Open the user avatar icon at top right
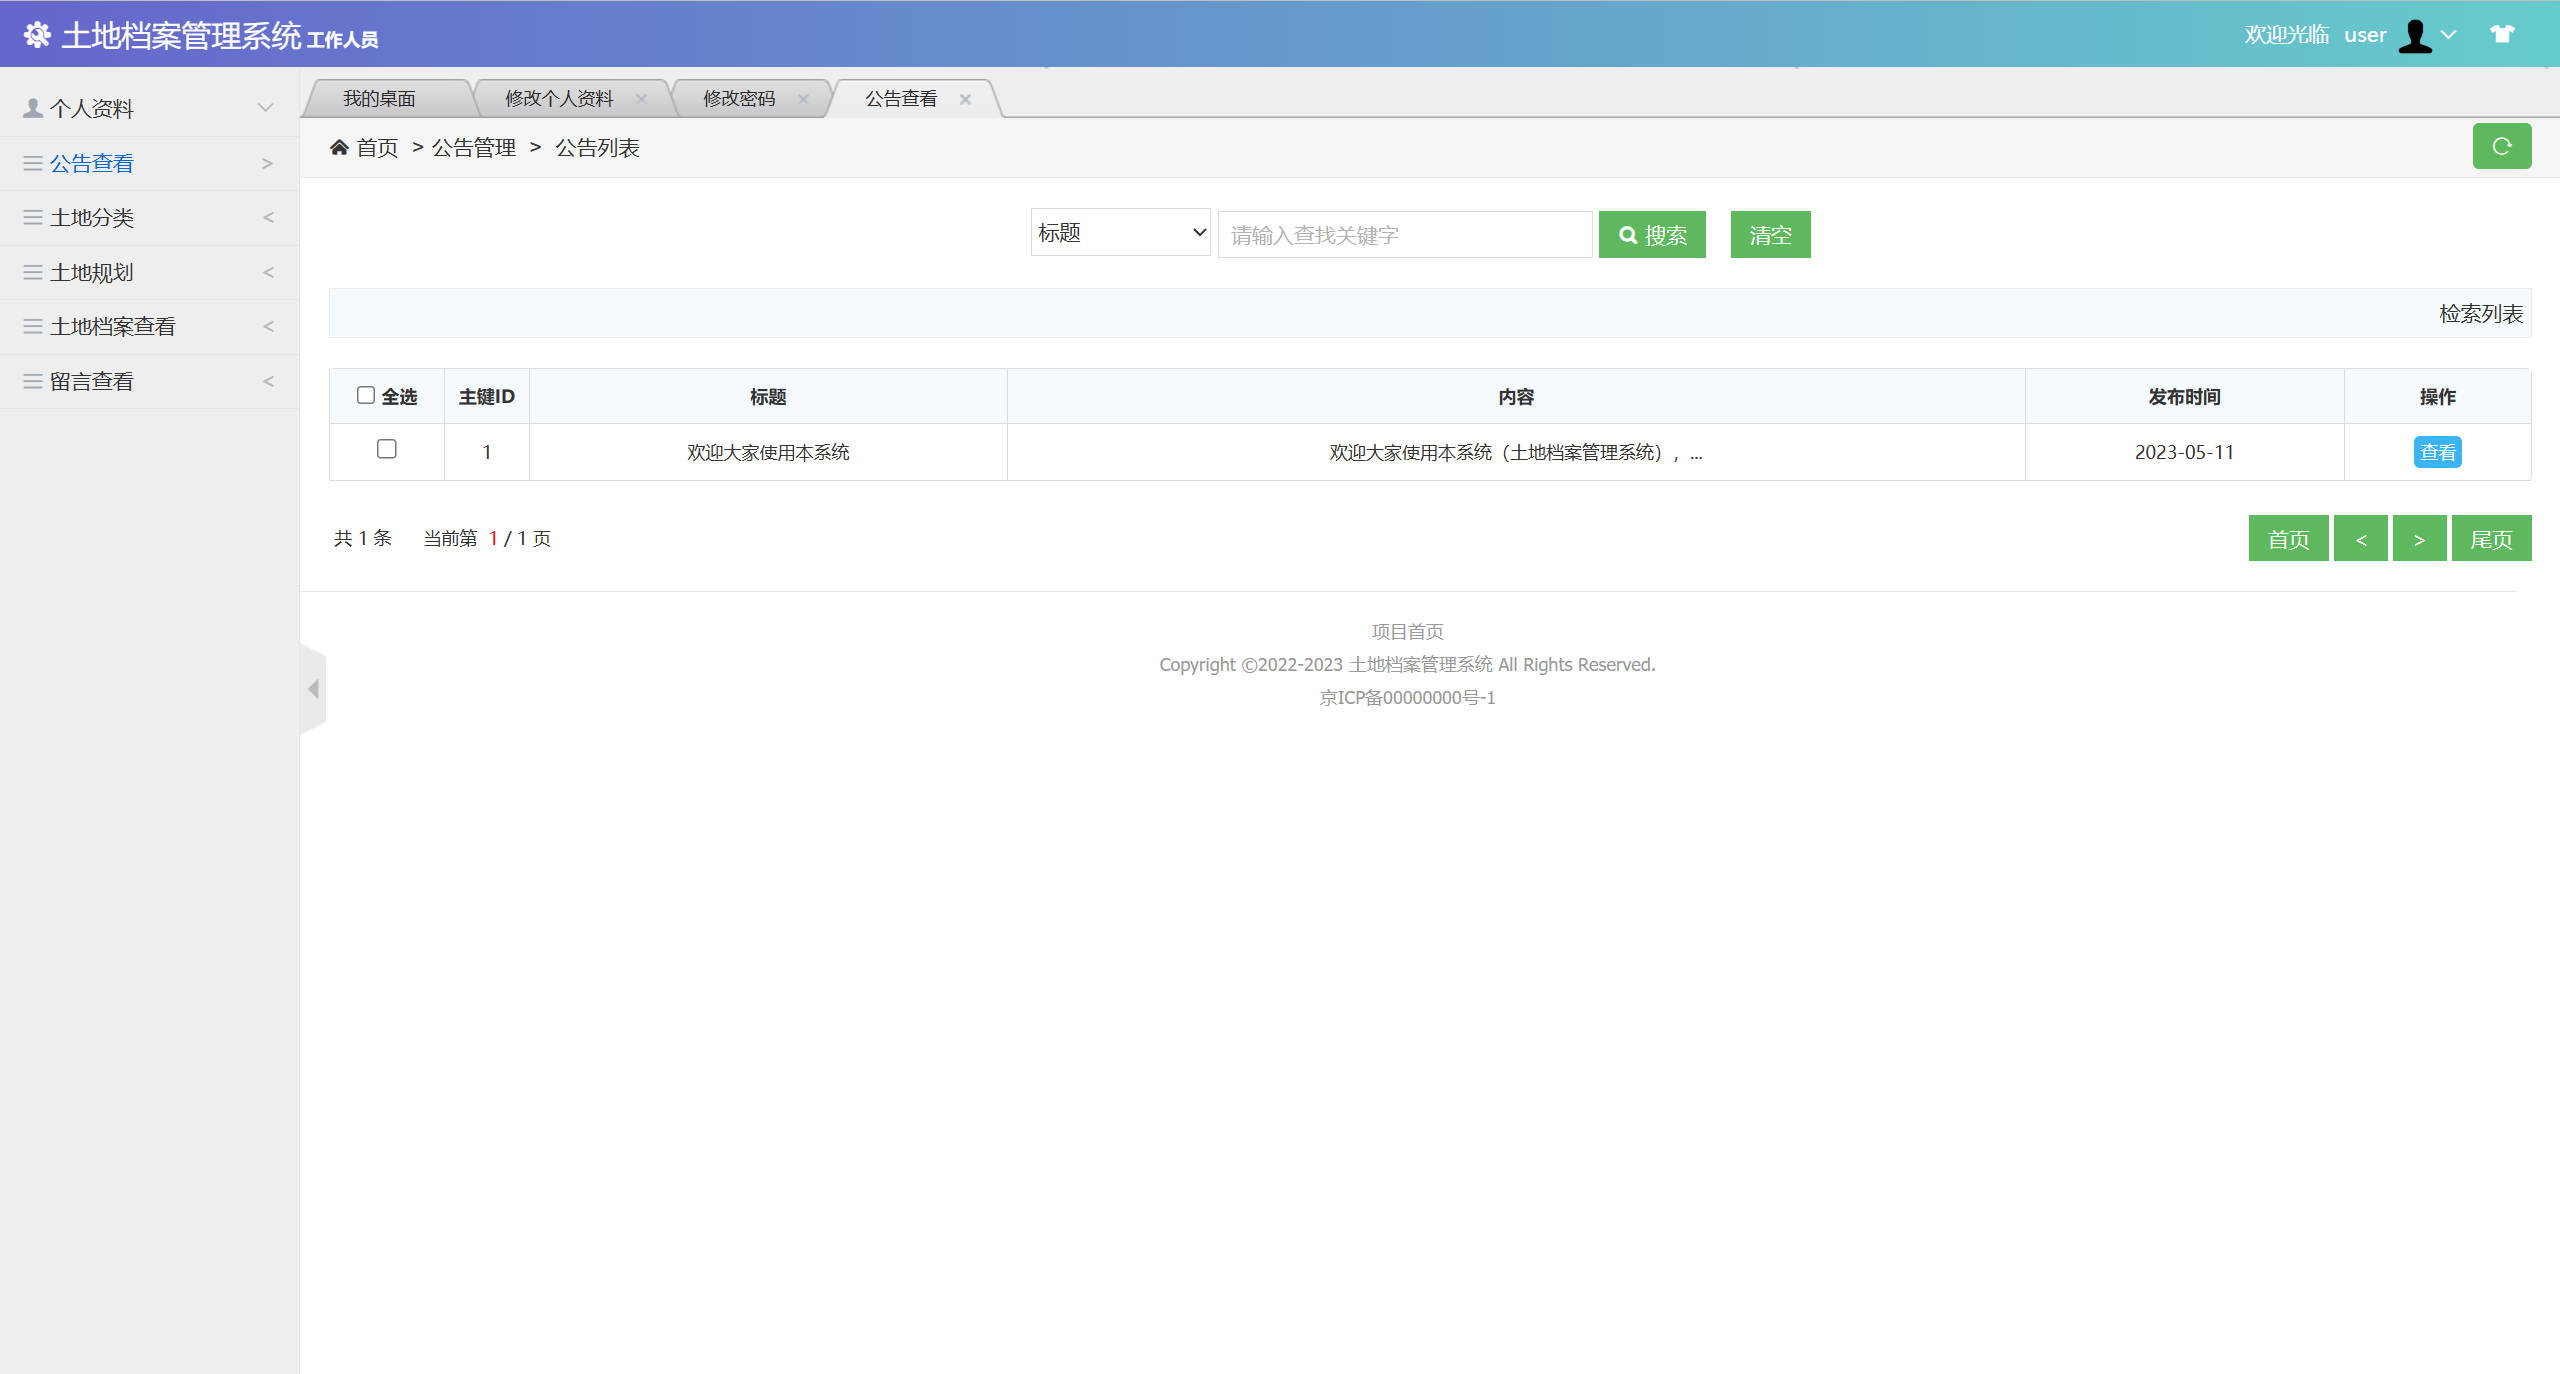Viewport: 2560px width, 1374px height. click(2416, 34)
